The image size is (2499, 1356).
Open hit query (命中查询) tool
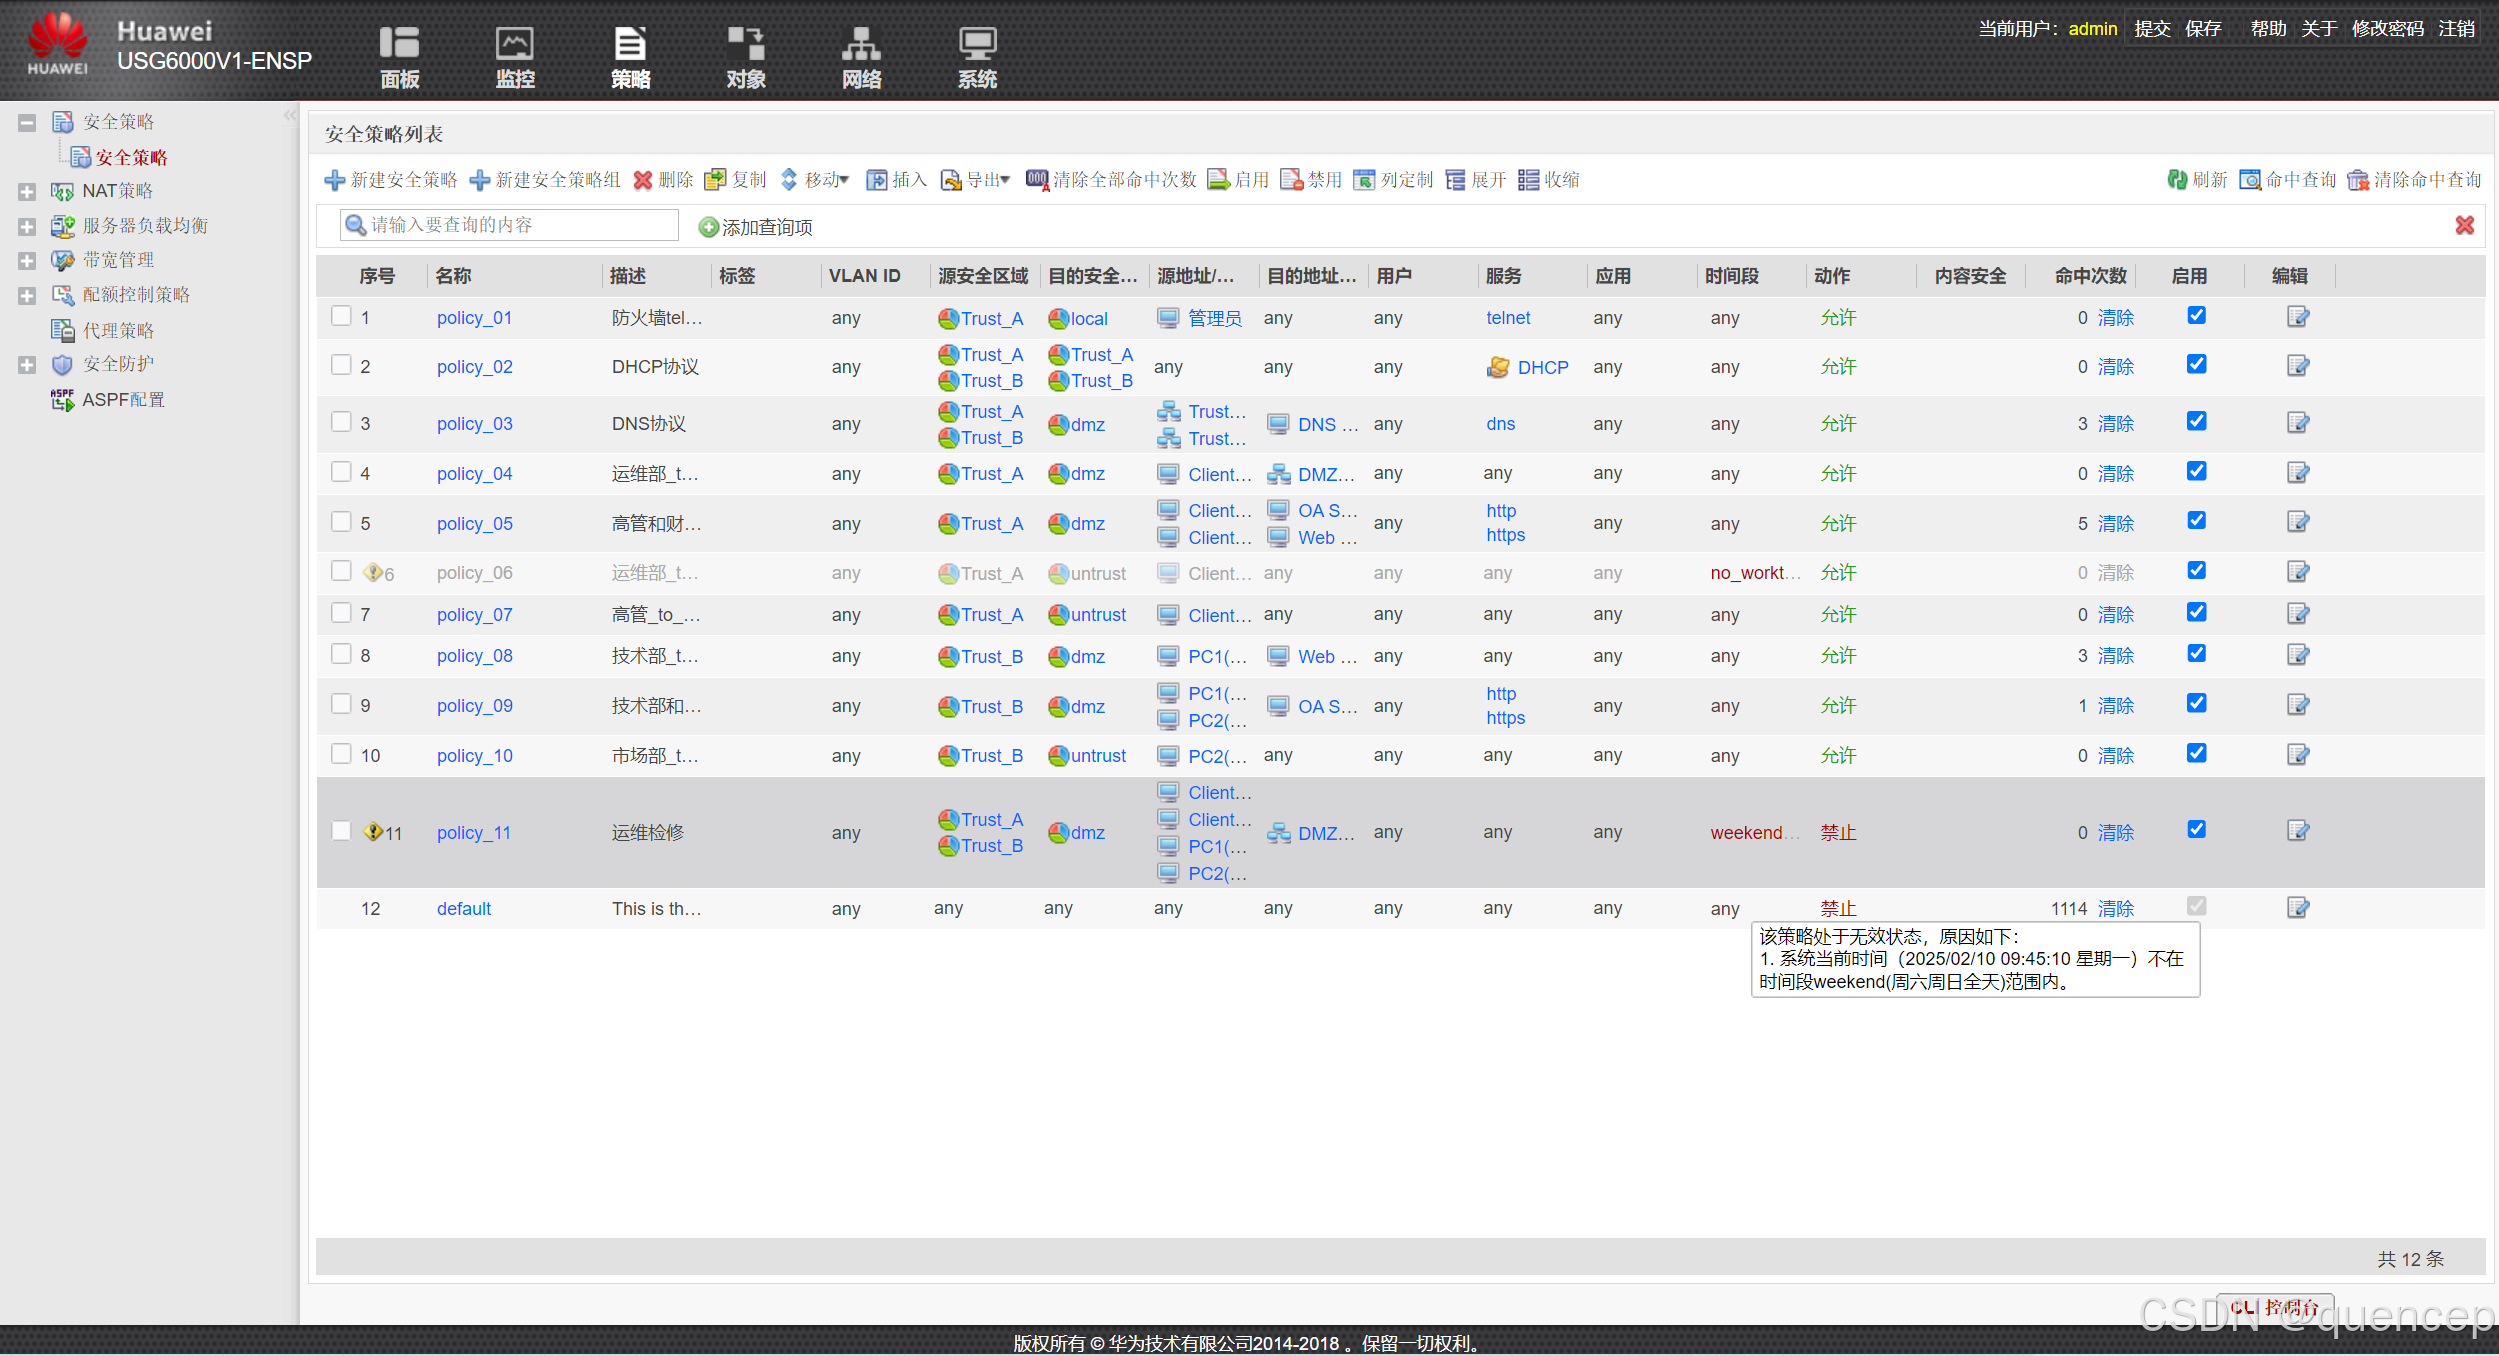(2250, 180)
